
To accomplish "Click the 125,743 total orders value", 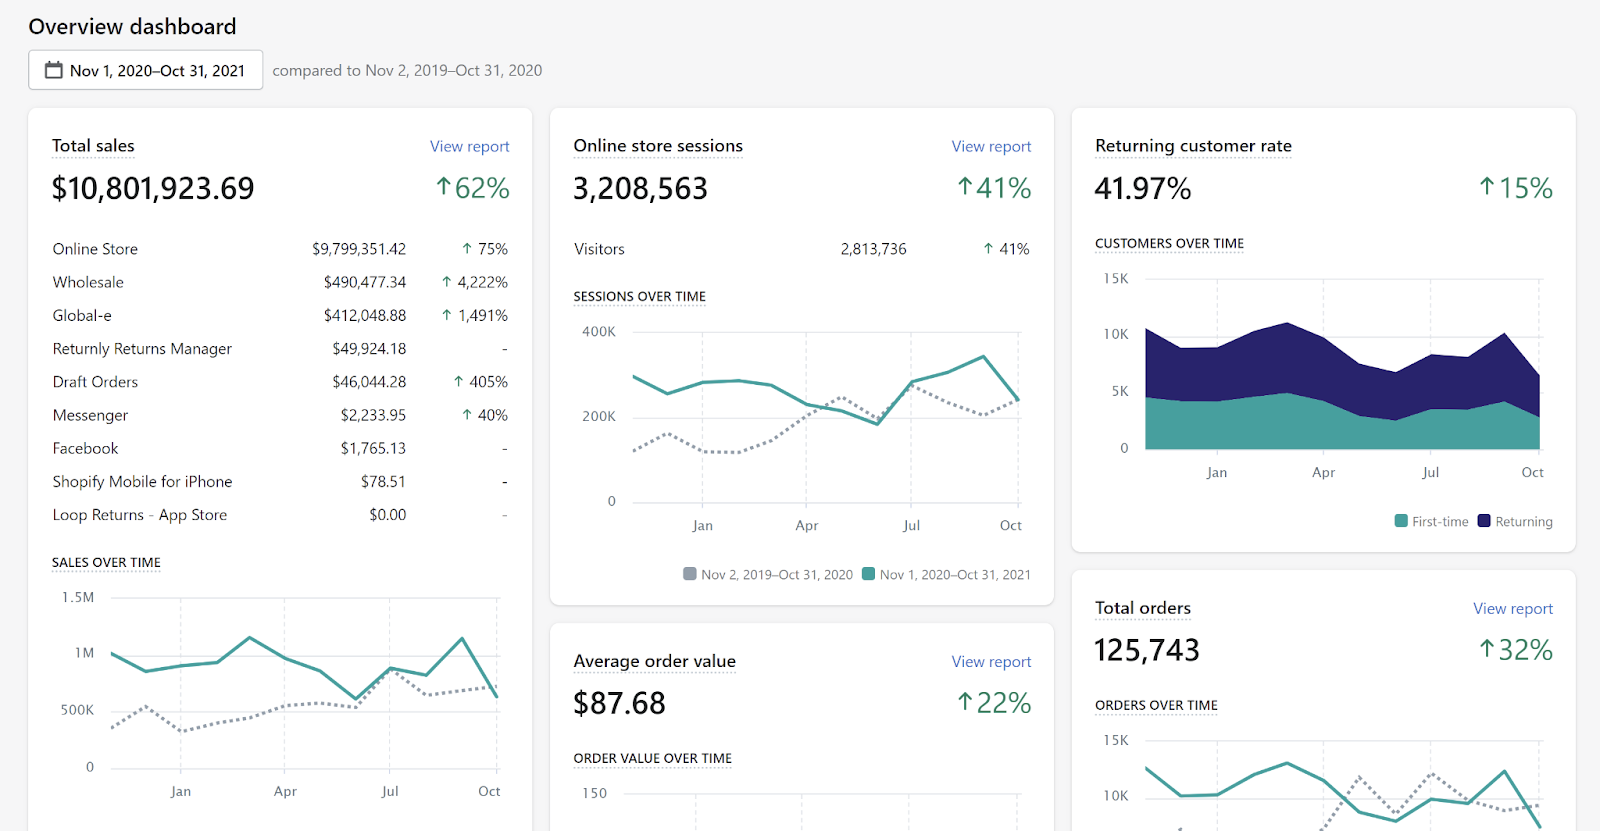I will pyautogui.click(x=1147, y=650).
